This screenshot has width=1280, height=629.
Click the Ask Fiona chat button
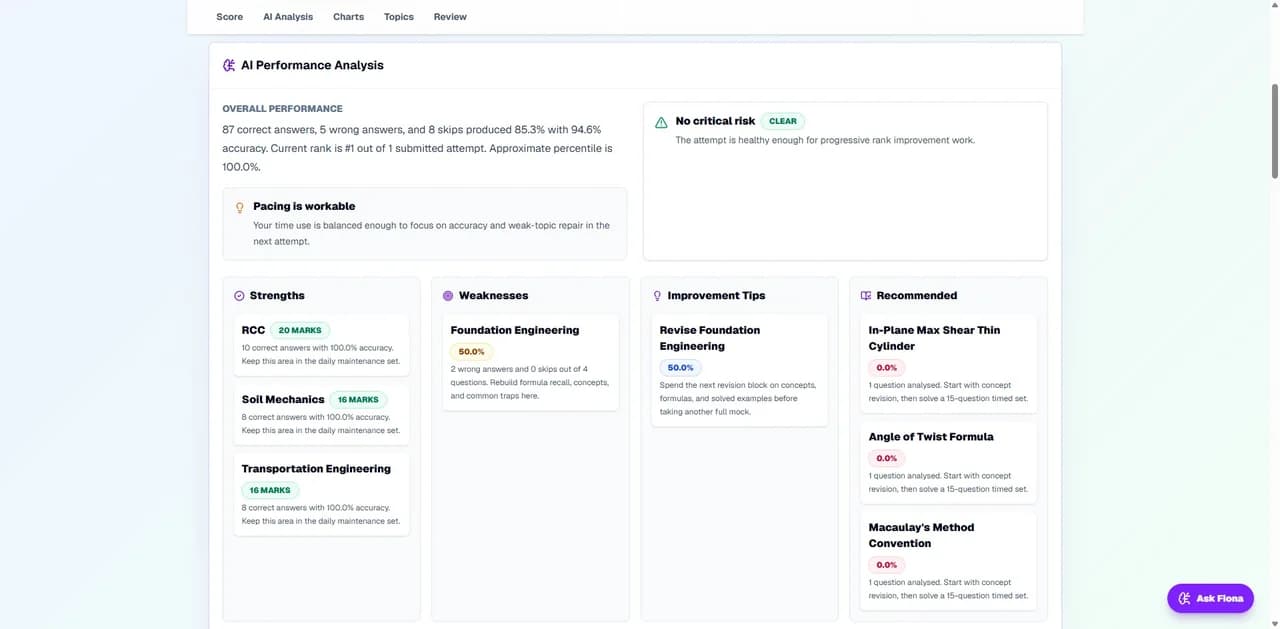pos(1210,598)
